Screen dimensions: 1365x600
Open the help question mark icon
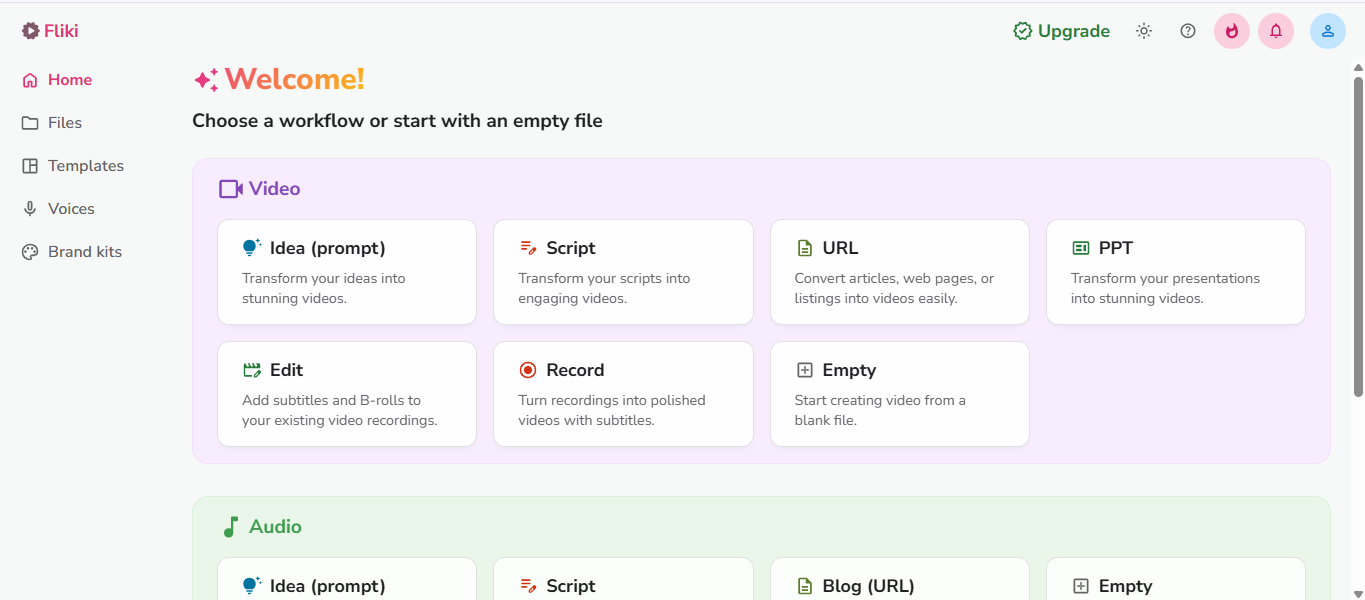click(1187, 31)
